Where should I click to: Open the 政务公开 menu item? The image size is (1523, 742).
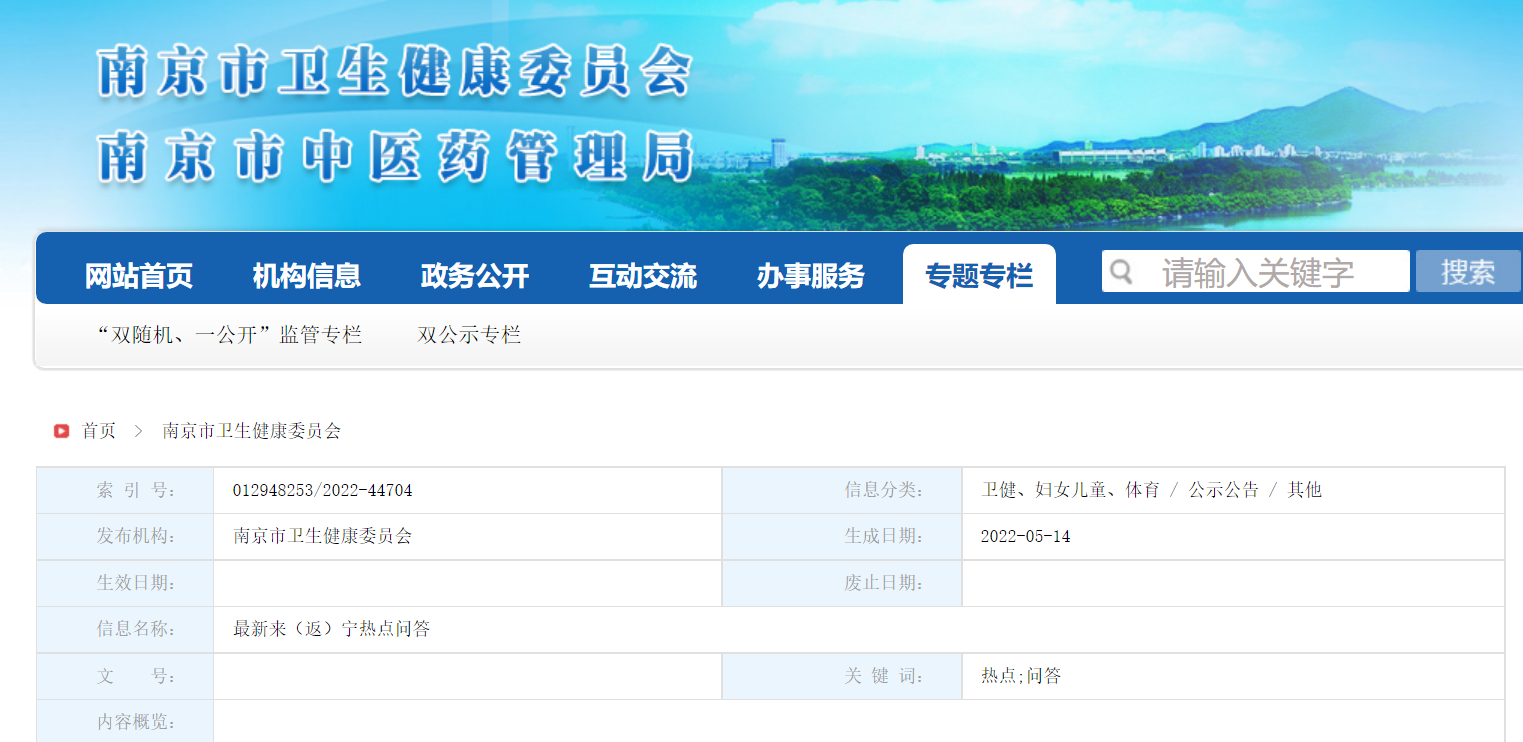click(474, 276)
